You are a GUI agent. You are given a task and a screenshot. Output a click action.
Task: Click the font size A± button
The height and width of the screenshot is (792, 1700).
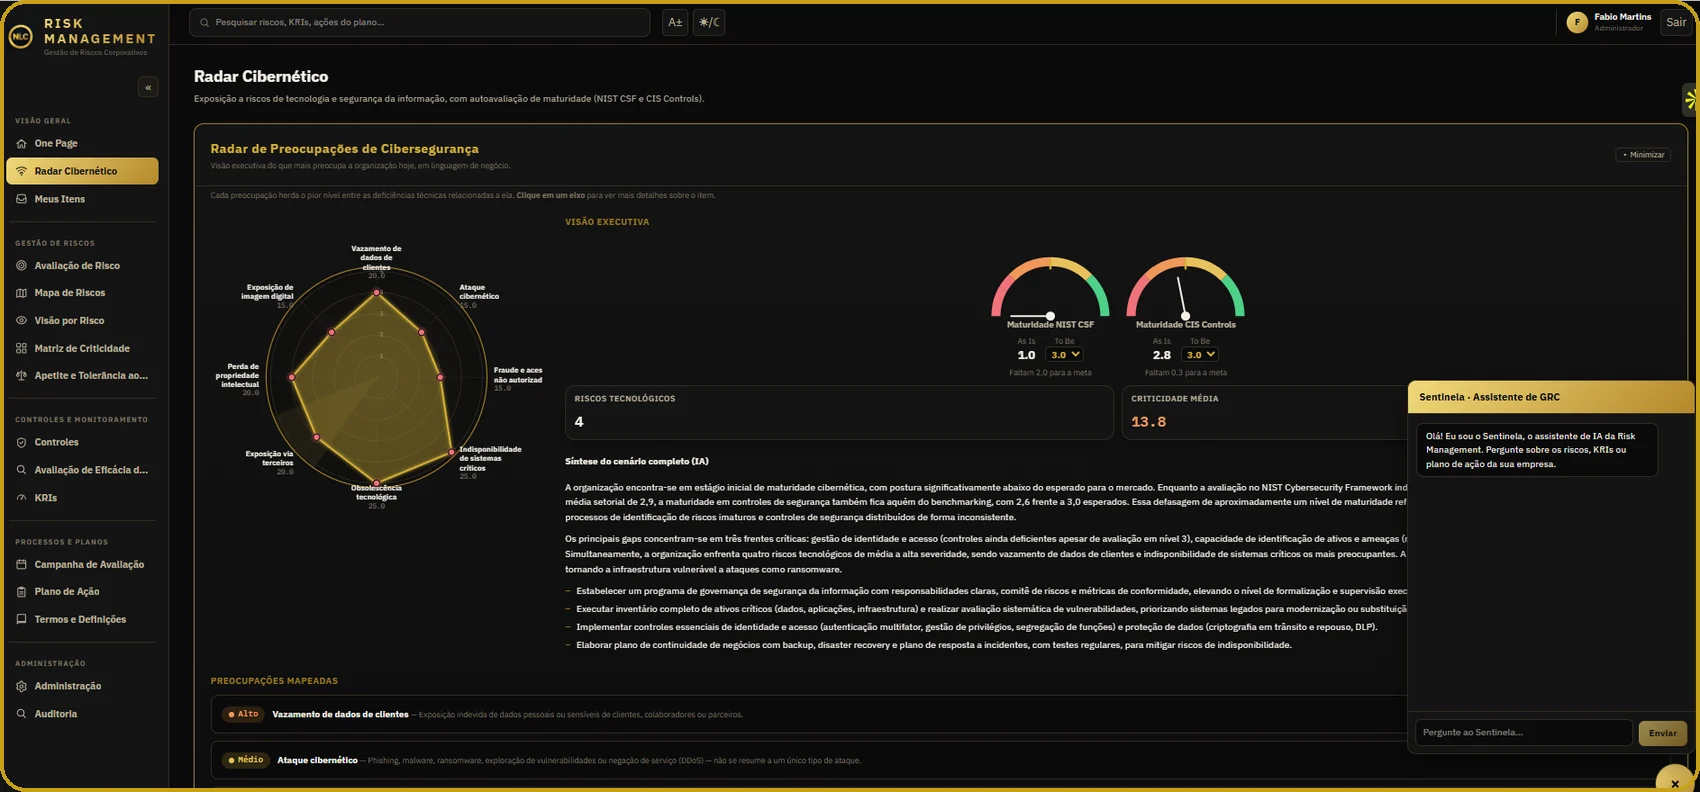pos(675,22)
